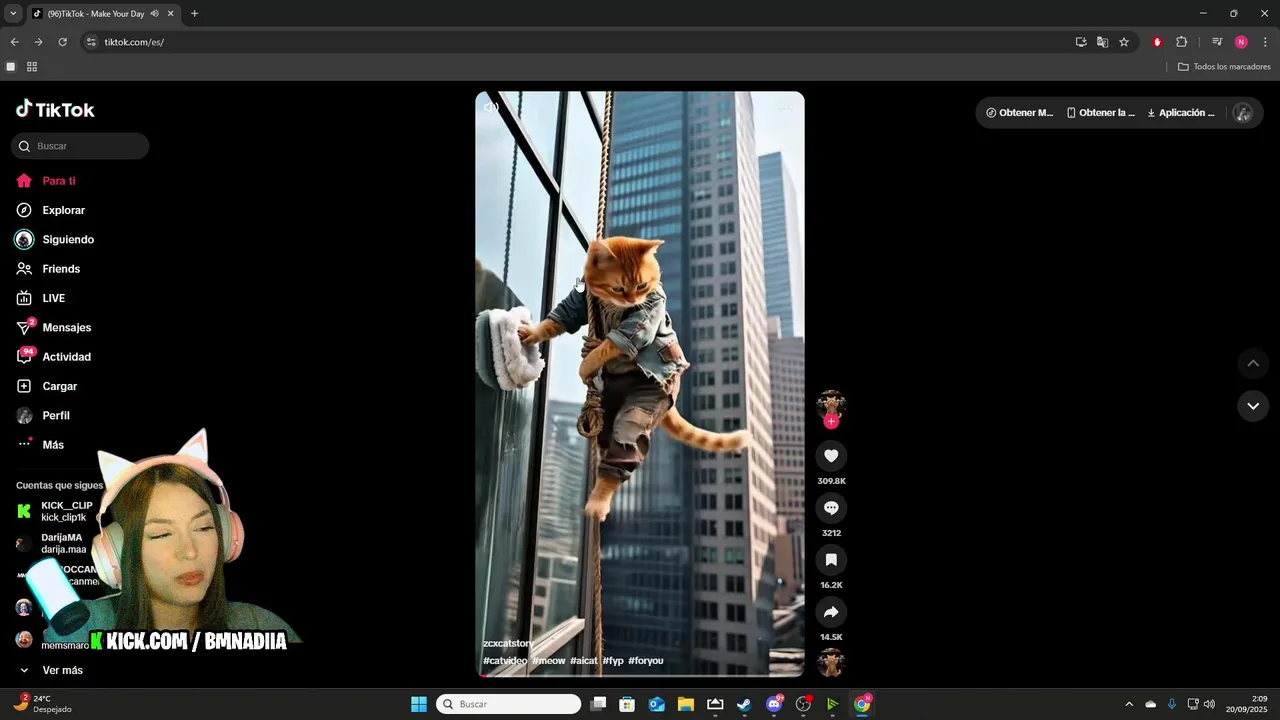Mute the TikTok tab audio icon
The width and height of the screenshot is (1280, 720).
(154, 13)
